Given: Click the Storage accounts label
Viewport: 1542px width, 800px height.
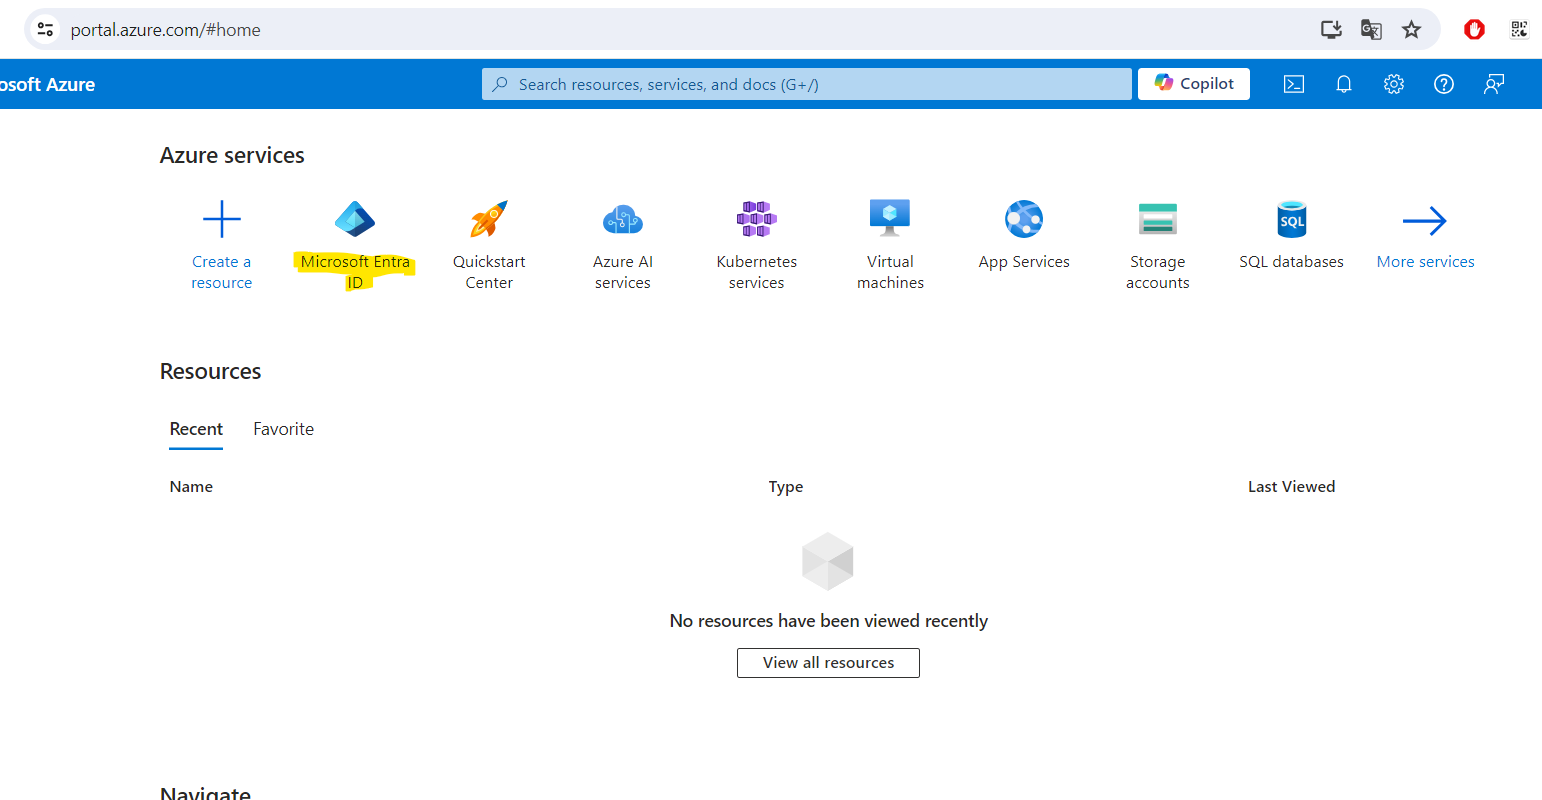Looking at the screenshot, I should pos(1158,272).
